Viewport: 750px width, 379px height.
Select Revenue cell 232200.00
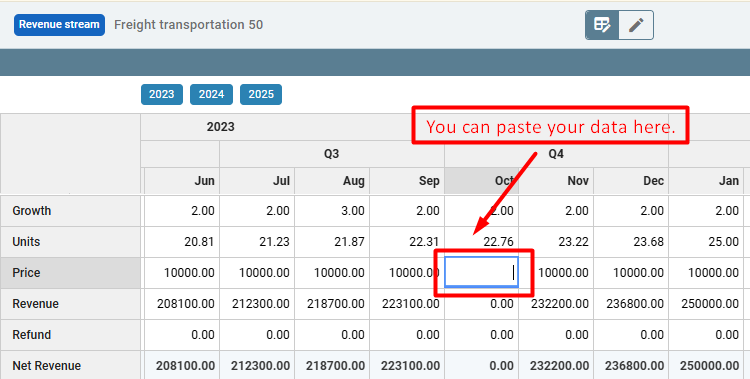556,304
